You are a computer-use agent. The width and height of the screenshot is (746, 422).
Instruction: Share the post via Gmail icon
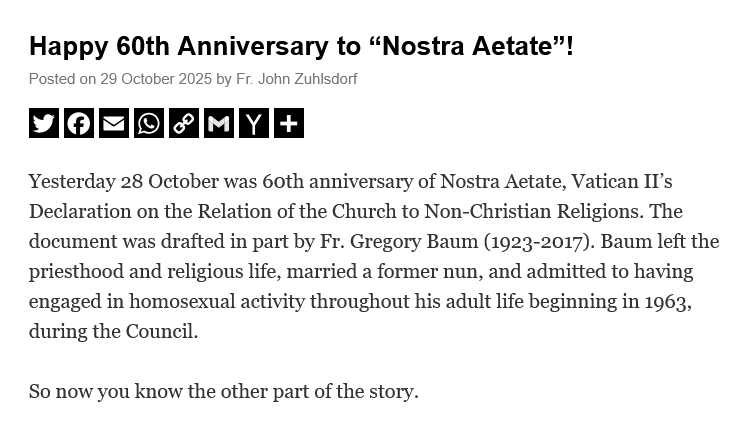(219, 123)
